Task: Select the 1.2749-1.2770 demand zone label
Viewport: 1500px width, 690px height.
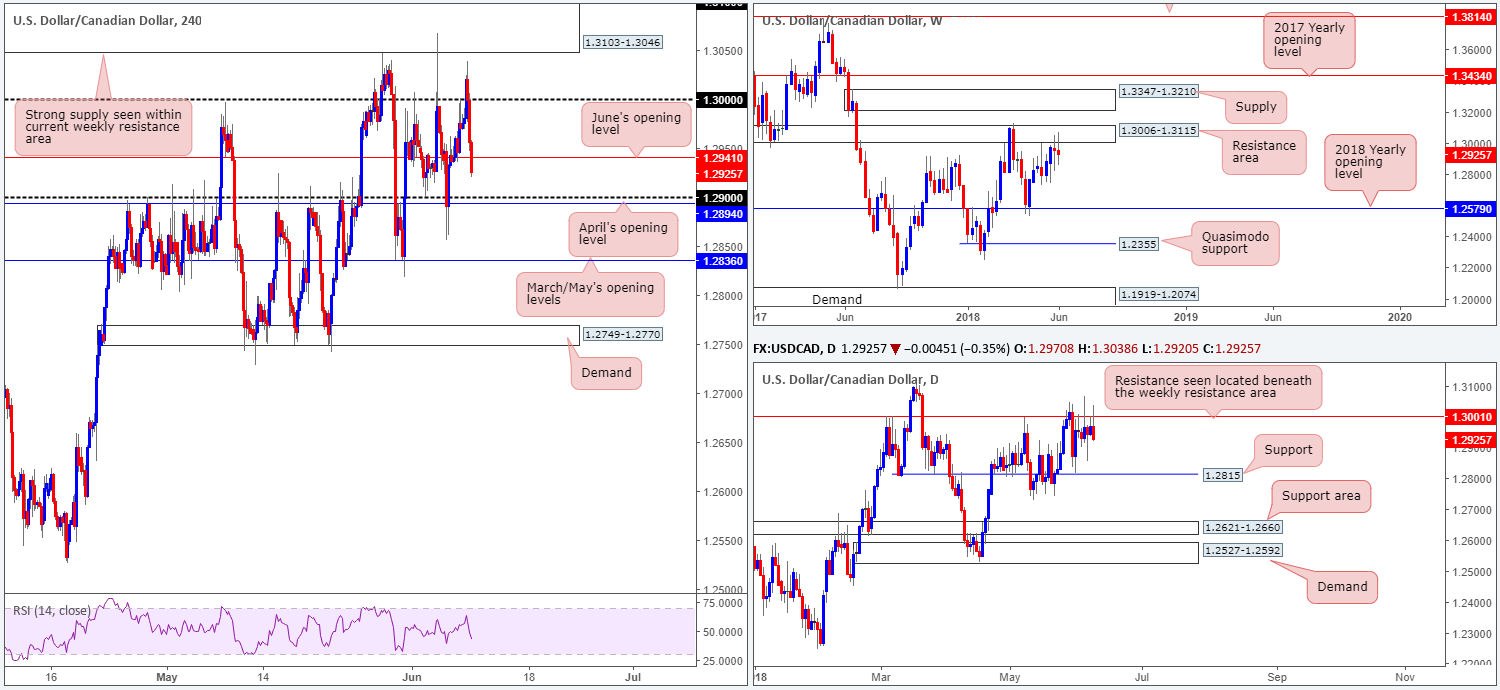Action: pos(622,335)
